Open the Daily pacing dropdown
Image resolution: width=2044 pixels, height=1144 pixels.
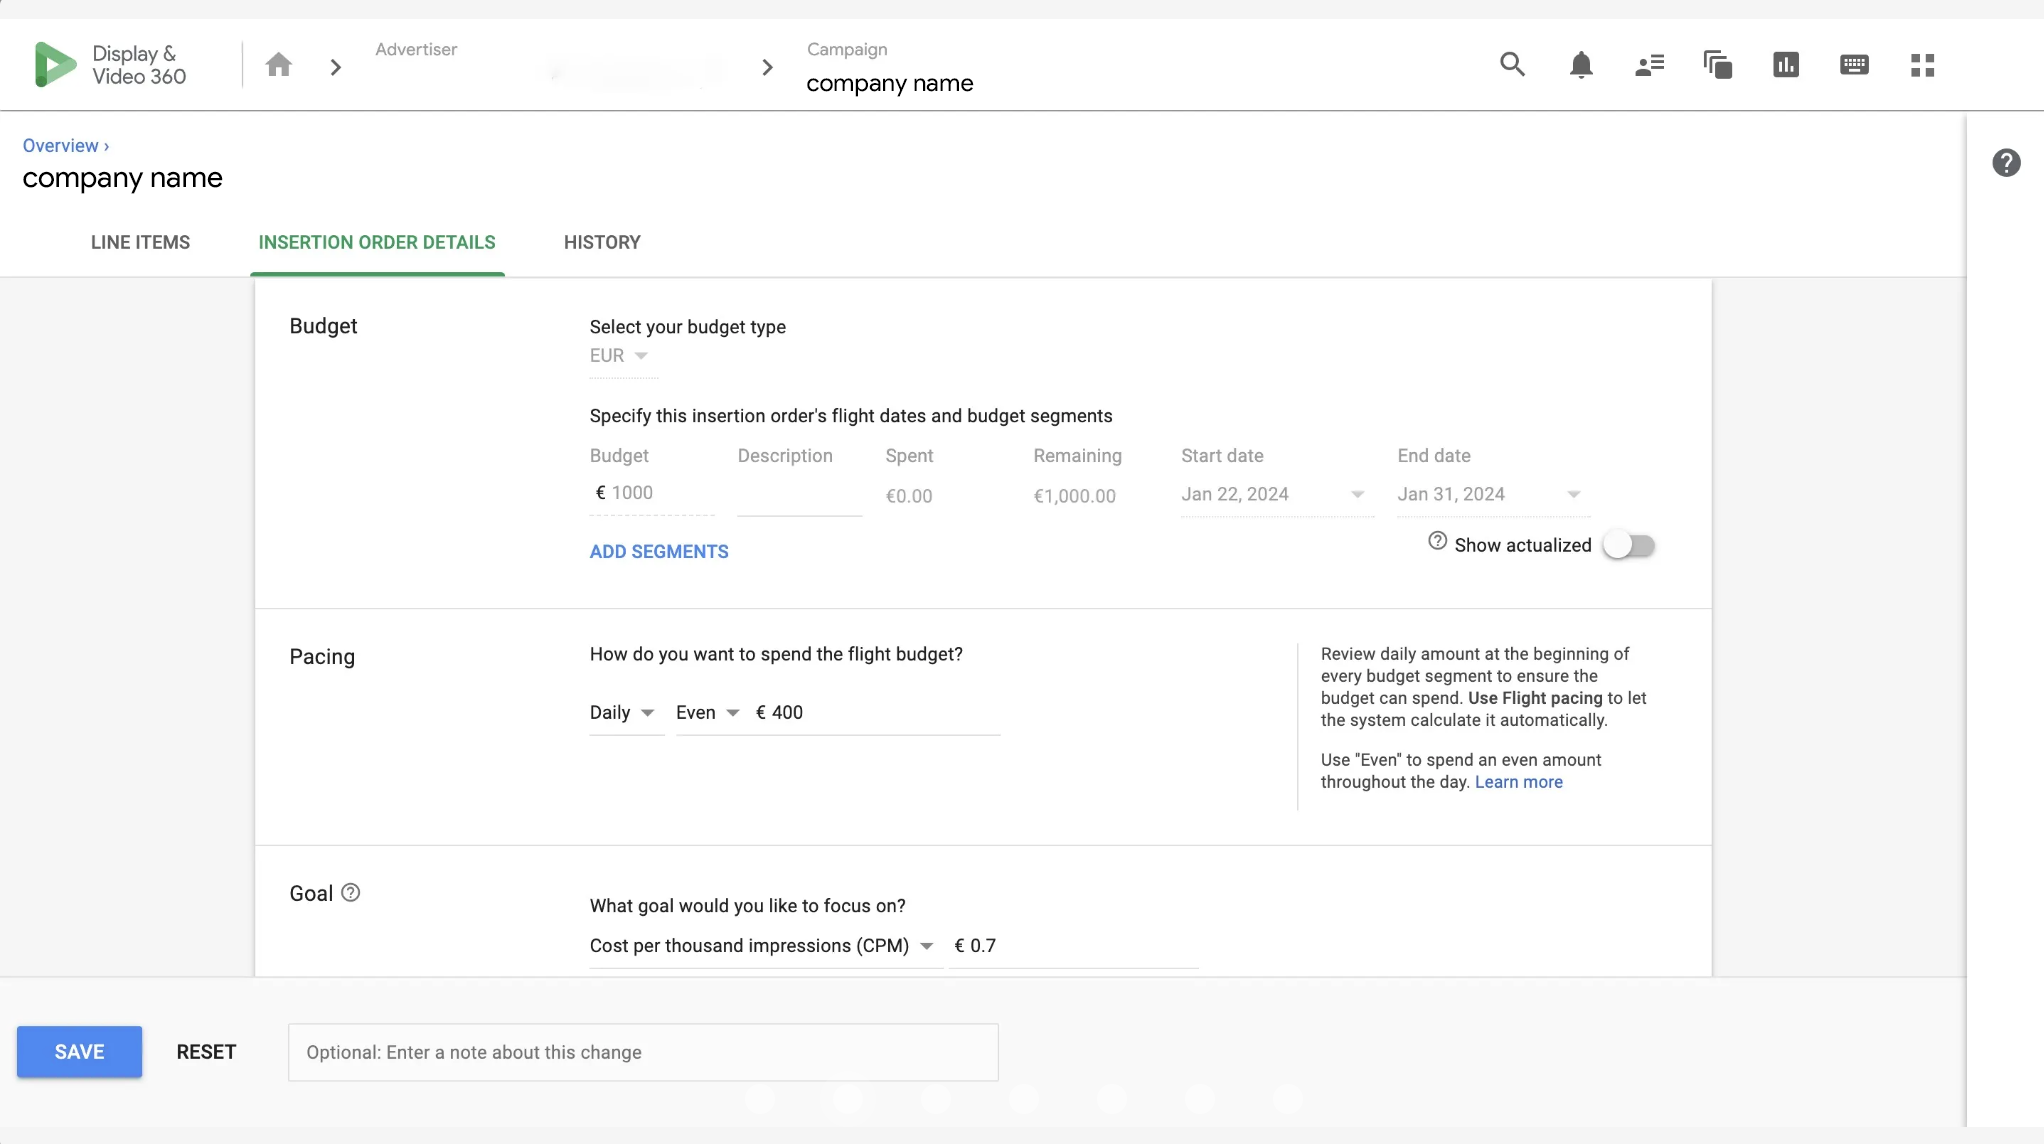[623, 713]
